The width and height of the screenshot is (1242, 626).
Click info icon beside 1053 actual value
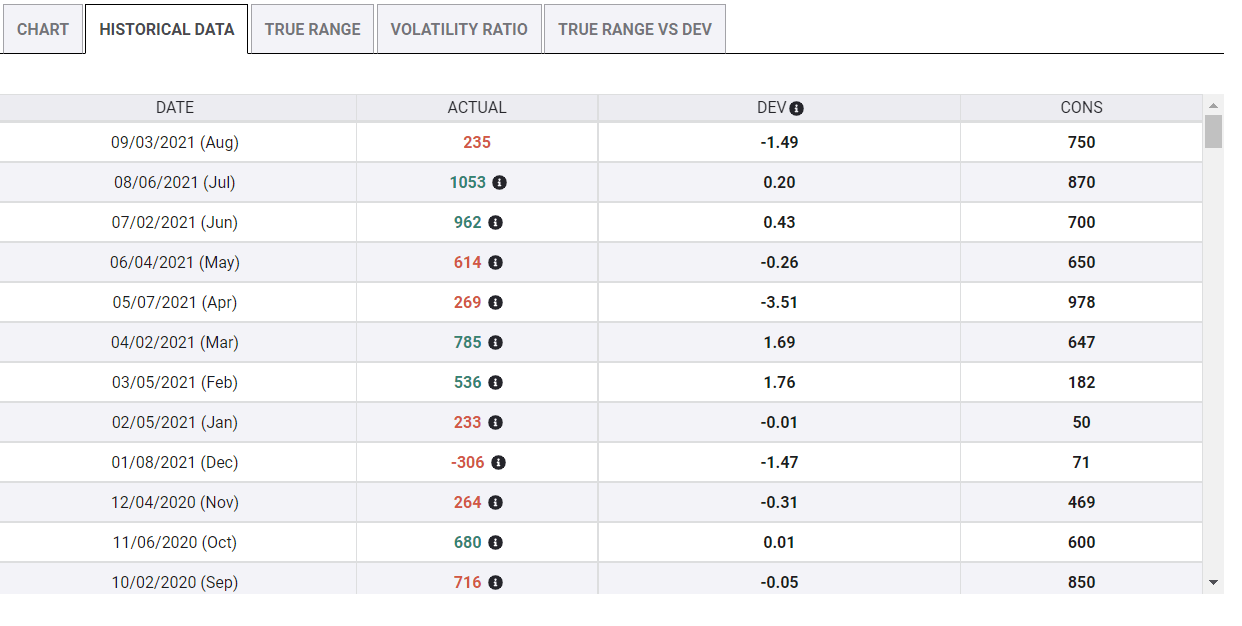coord(500,183)
